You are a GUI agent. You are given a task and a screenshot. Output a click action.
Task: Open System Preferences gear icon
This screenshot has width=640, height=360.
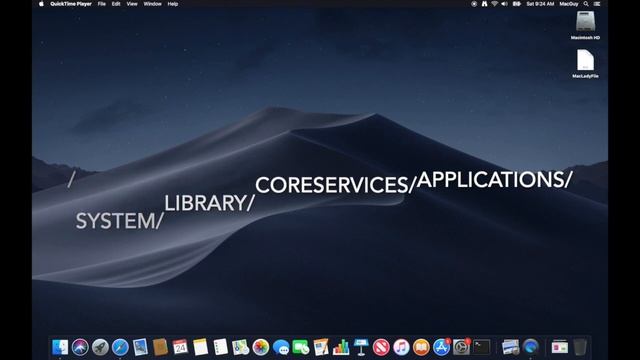click(x=461, y=347)
